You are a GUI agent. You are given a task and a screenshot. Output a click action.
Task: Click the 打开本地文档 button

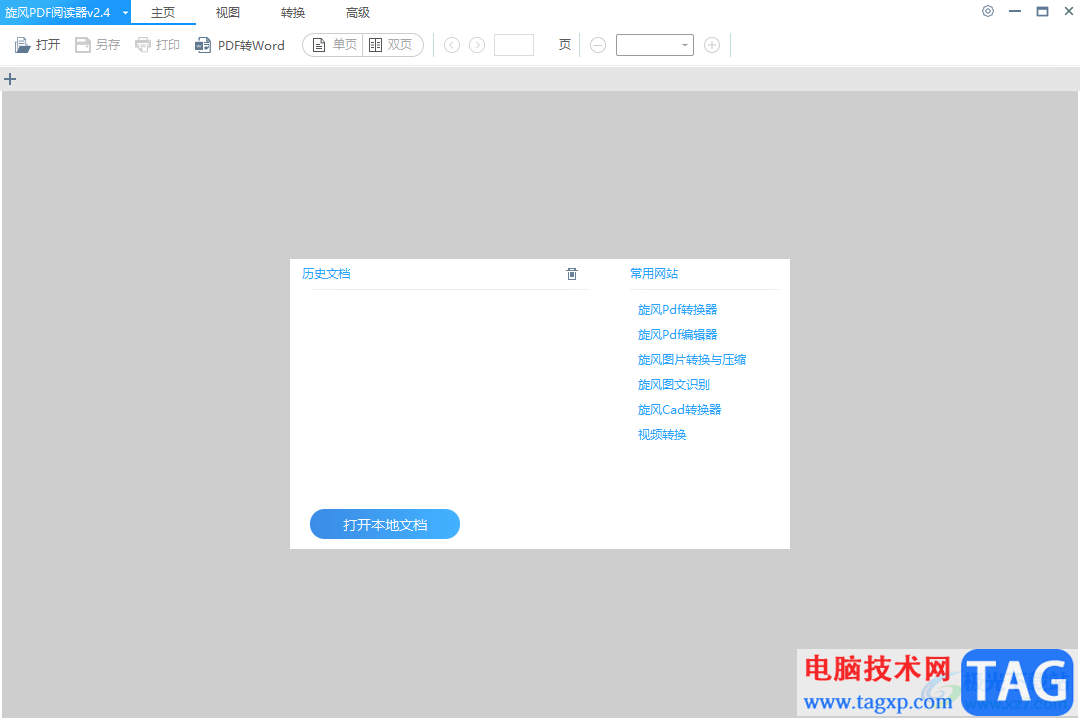click(385, 524)
